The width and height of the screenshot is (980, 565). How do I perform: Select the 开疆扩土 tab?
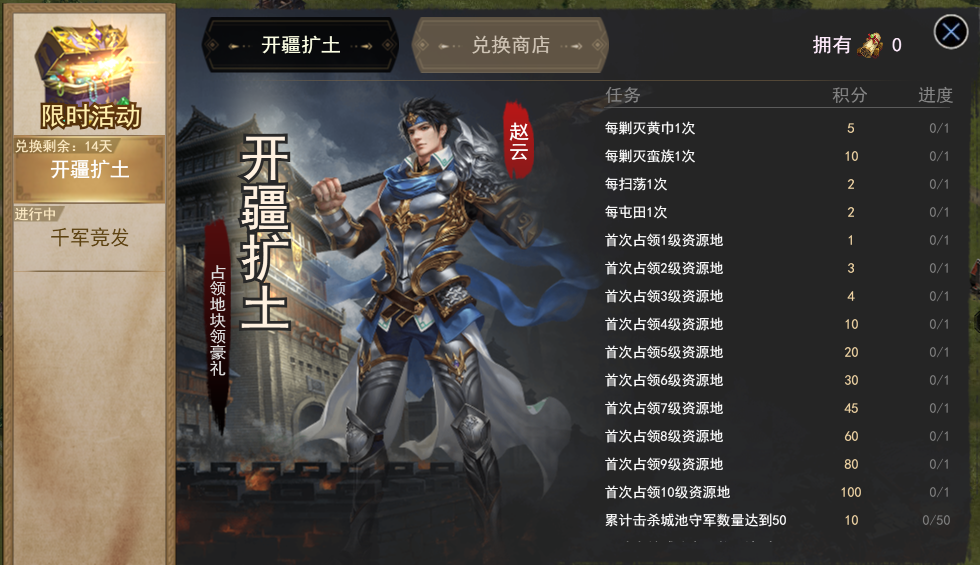[x=301, y=45]
